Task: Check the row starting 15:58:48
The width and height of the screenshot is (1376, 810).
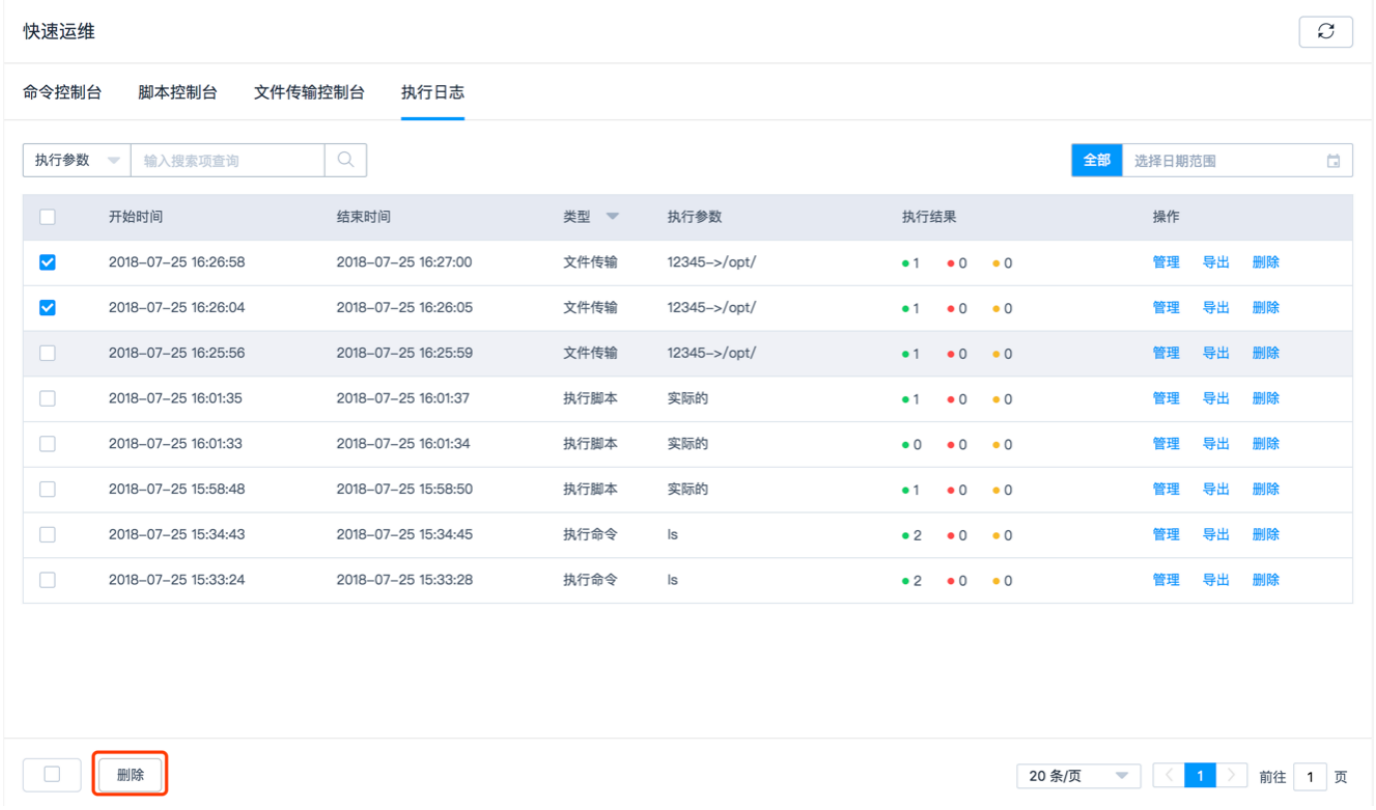Action: [47, 489]
